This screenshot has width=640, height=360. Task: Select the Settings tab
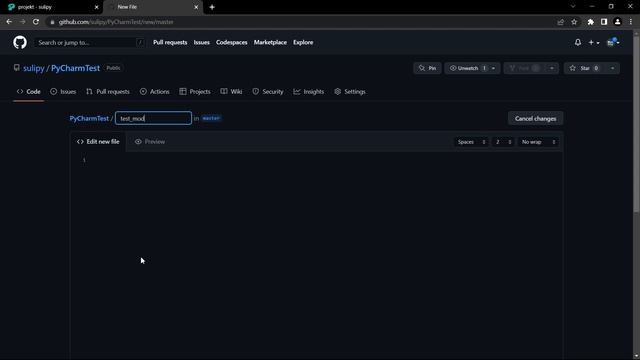pyautogui.click(x=350, y=92)
